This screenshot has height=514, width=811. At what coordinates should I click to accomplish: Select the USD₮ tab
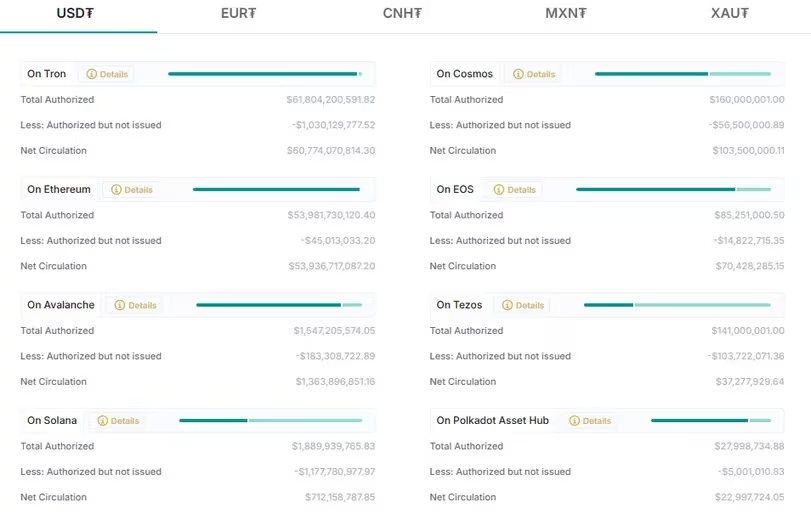click(x=75, y=14)
